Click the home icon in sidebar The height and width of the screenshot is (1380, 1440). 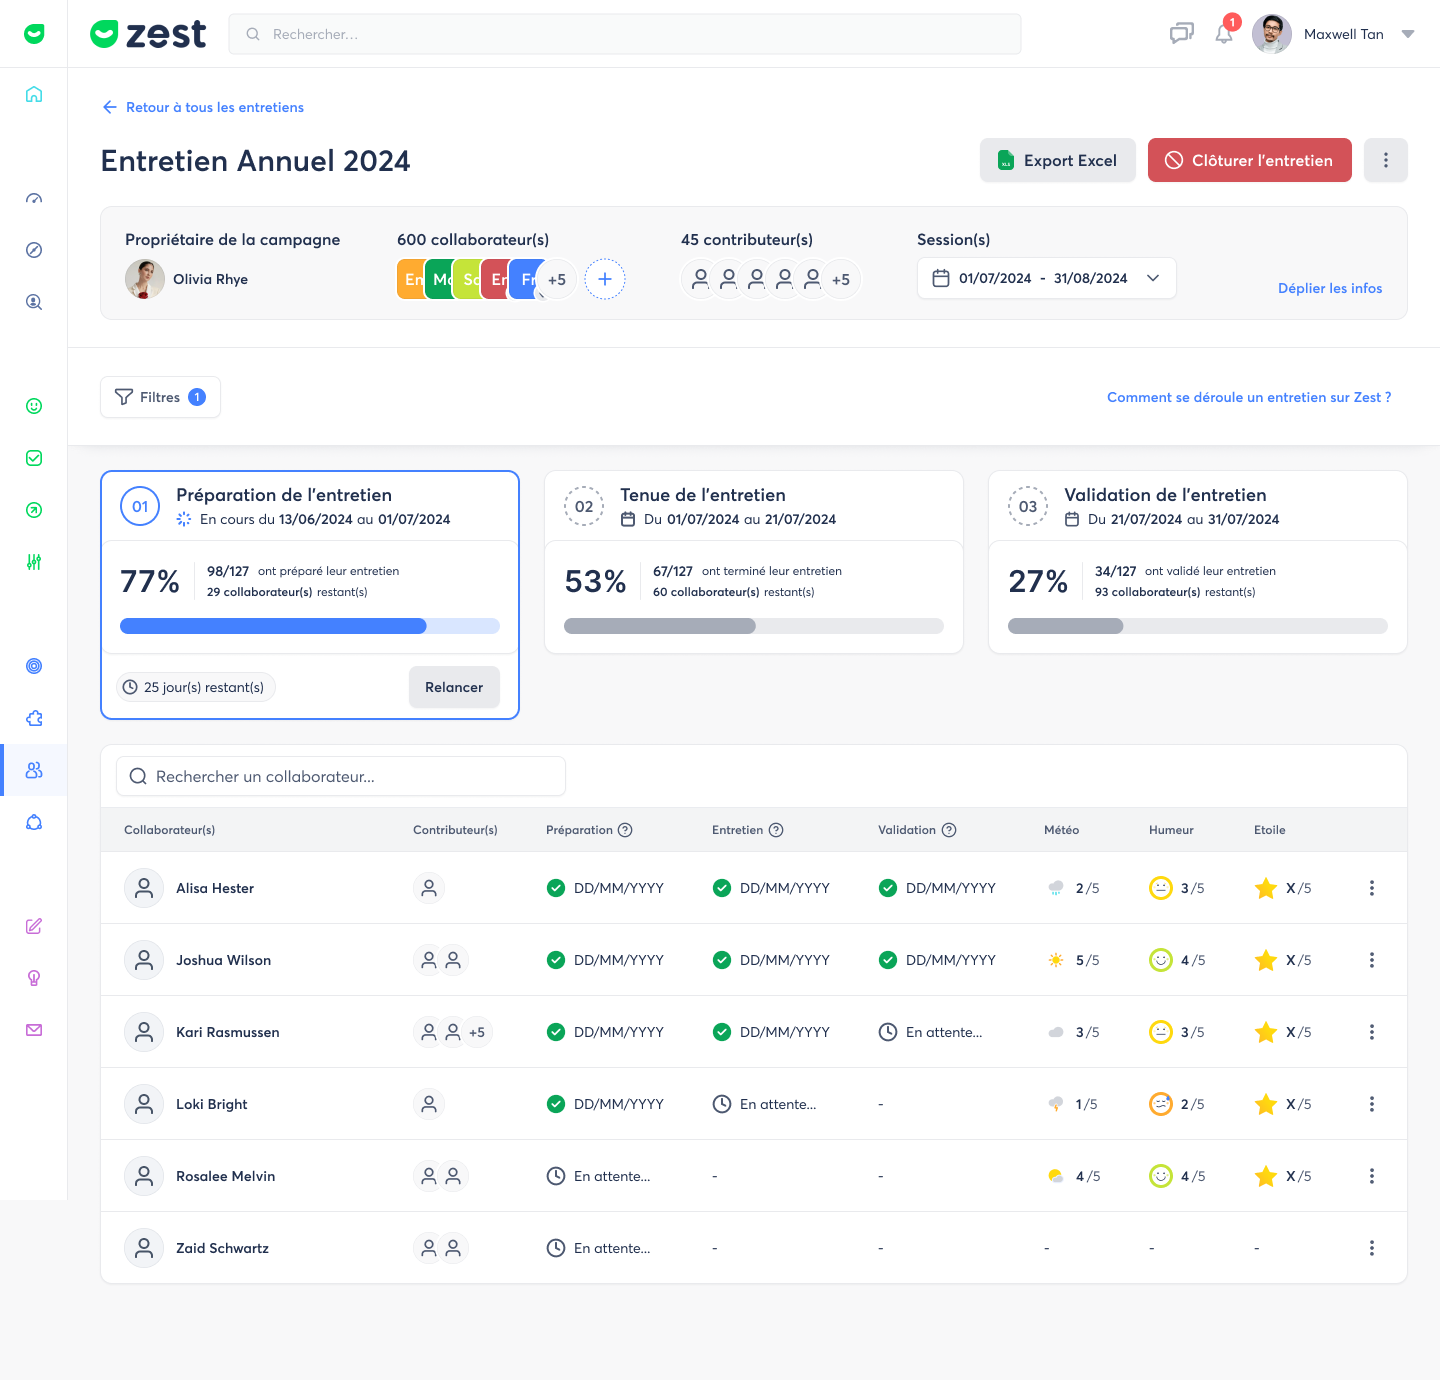[34, 94]
